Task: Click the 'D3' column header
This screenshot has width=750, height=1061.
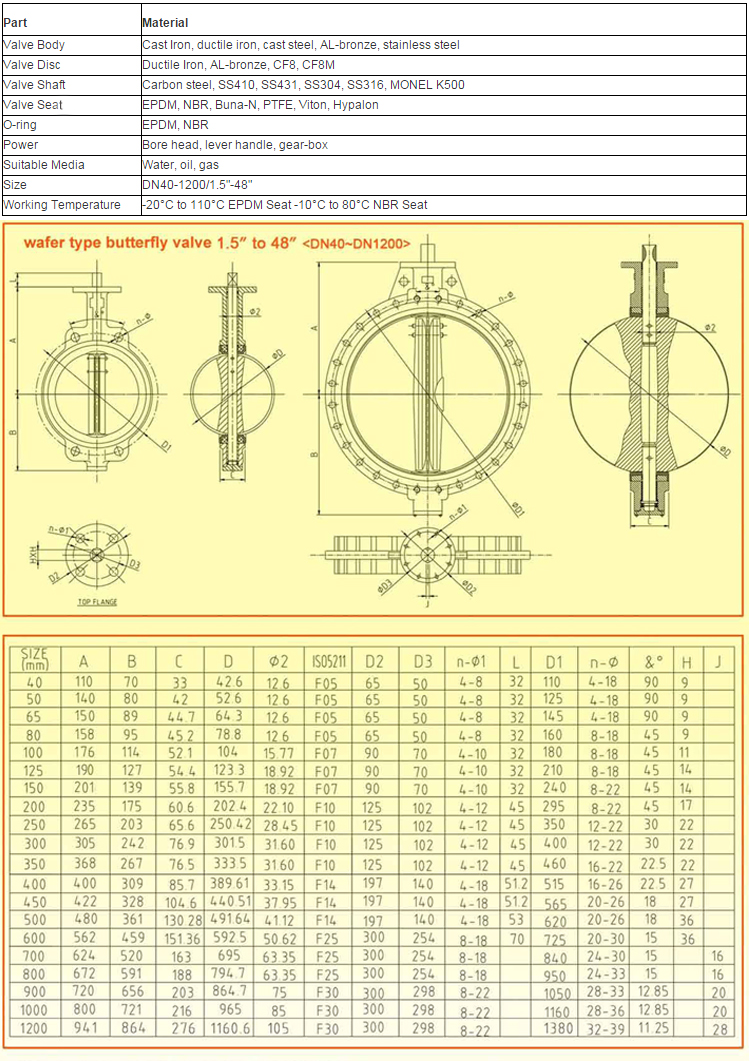Action: pyautogui.click(x=423, y=662)
